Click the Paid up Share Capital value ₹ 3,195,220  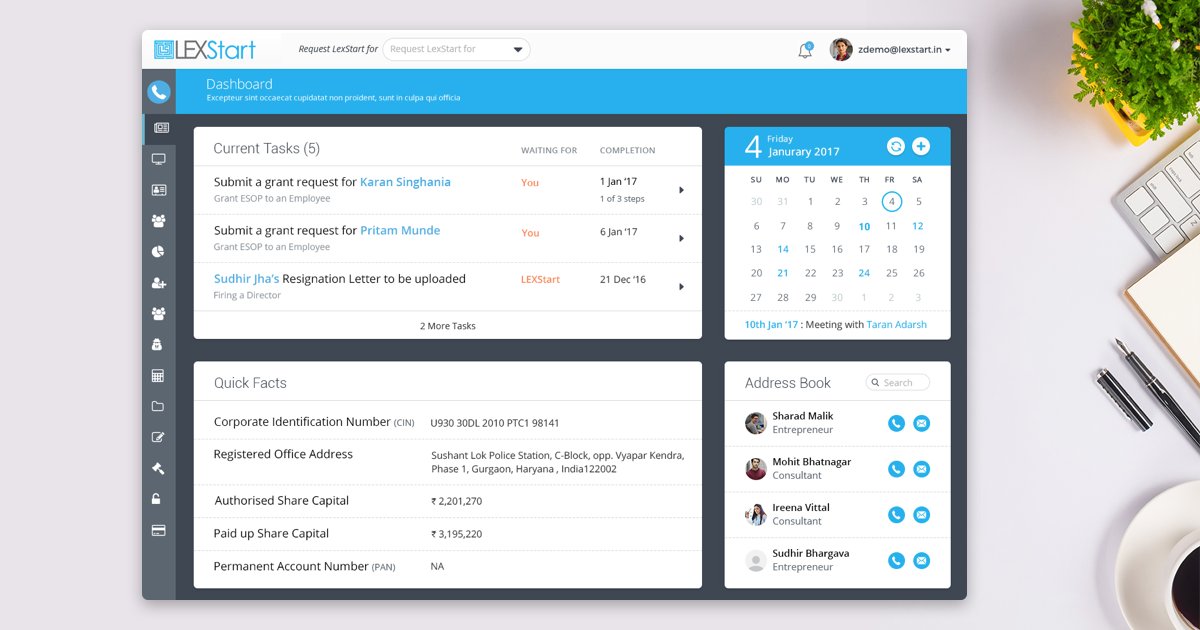click(x=456, y=534)
